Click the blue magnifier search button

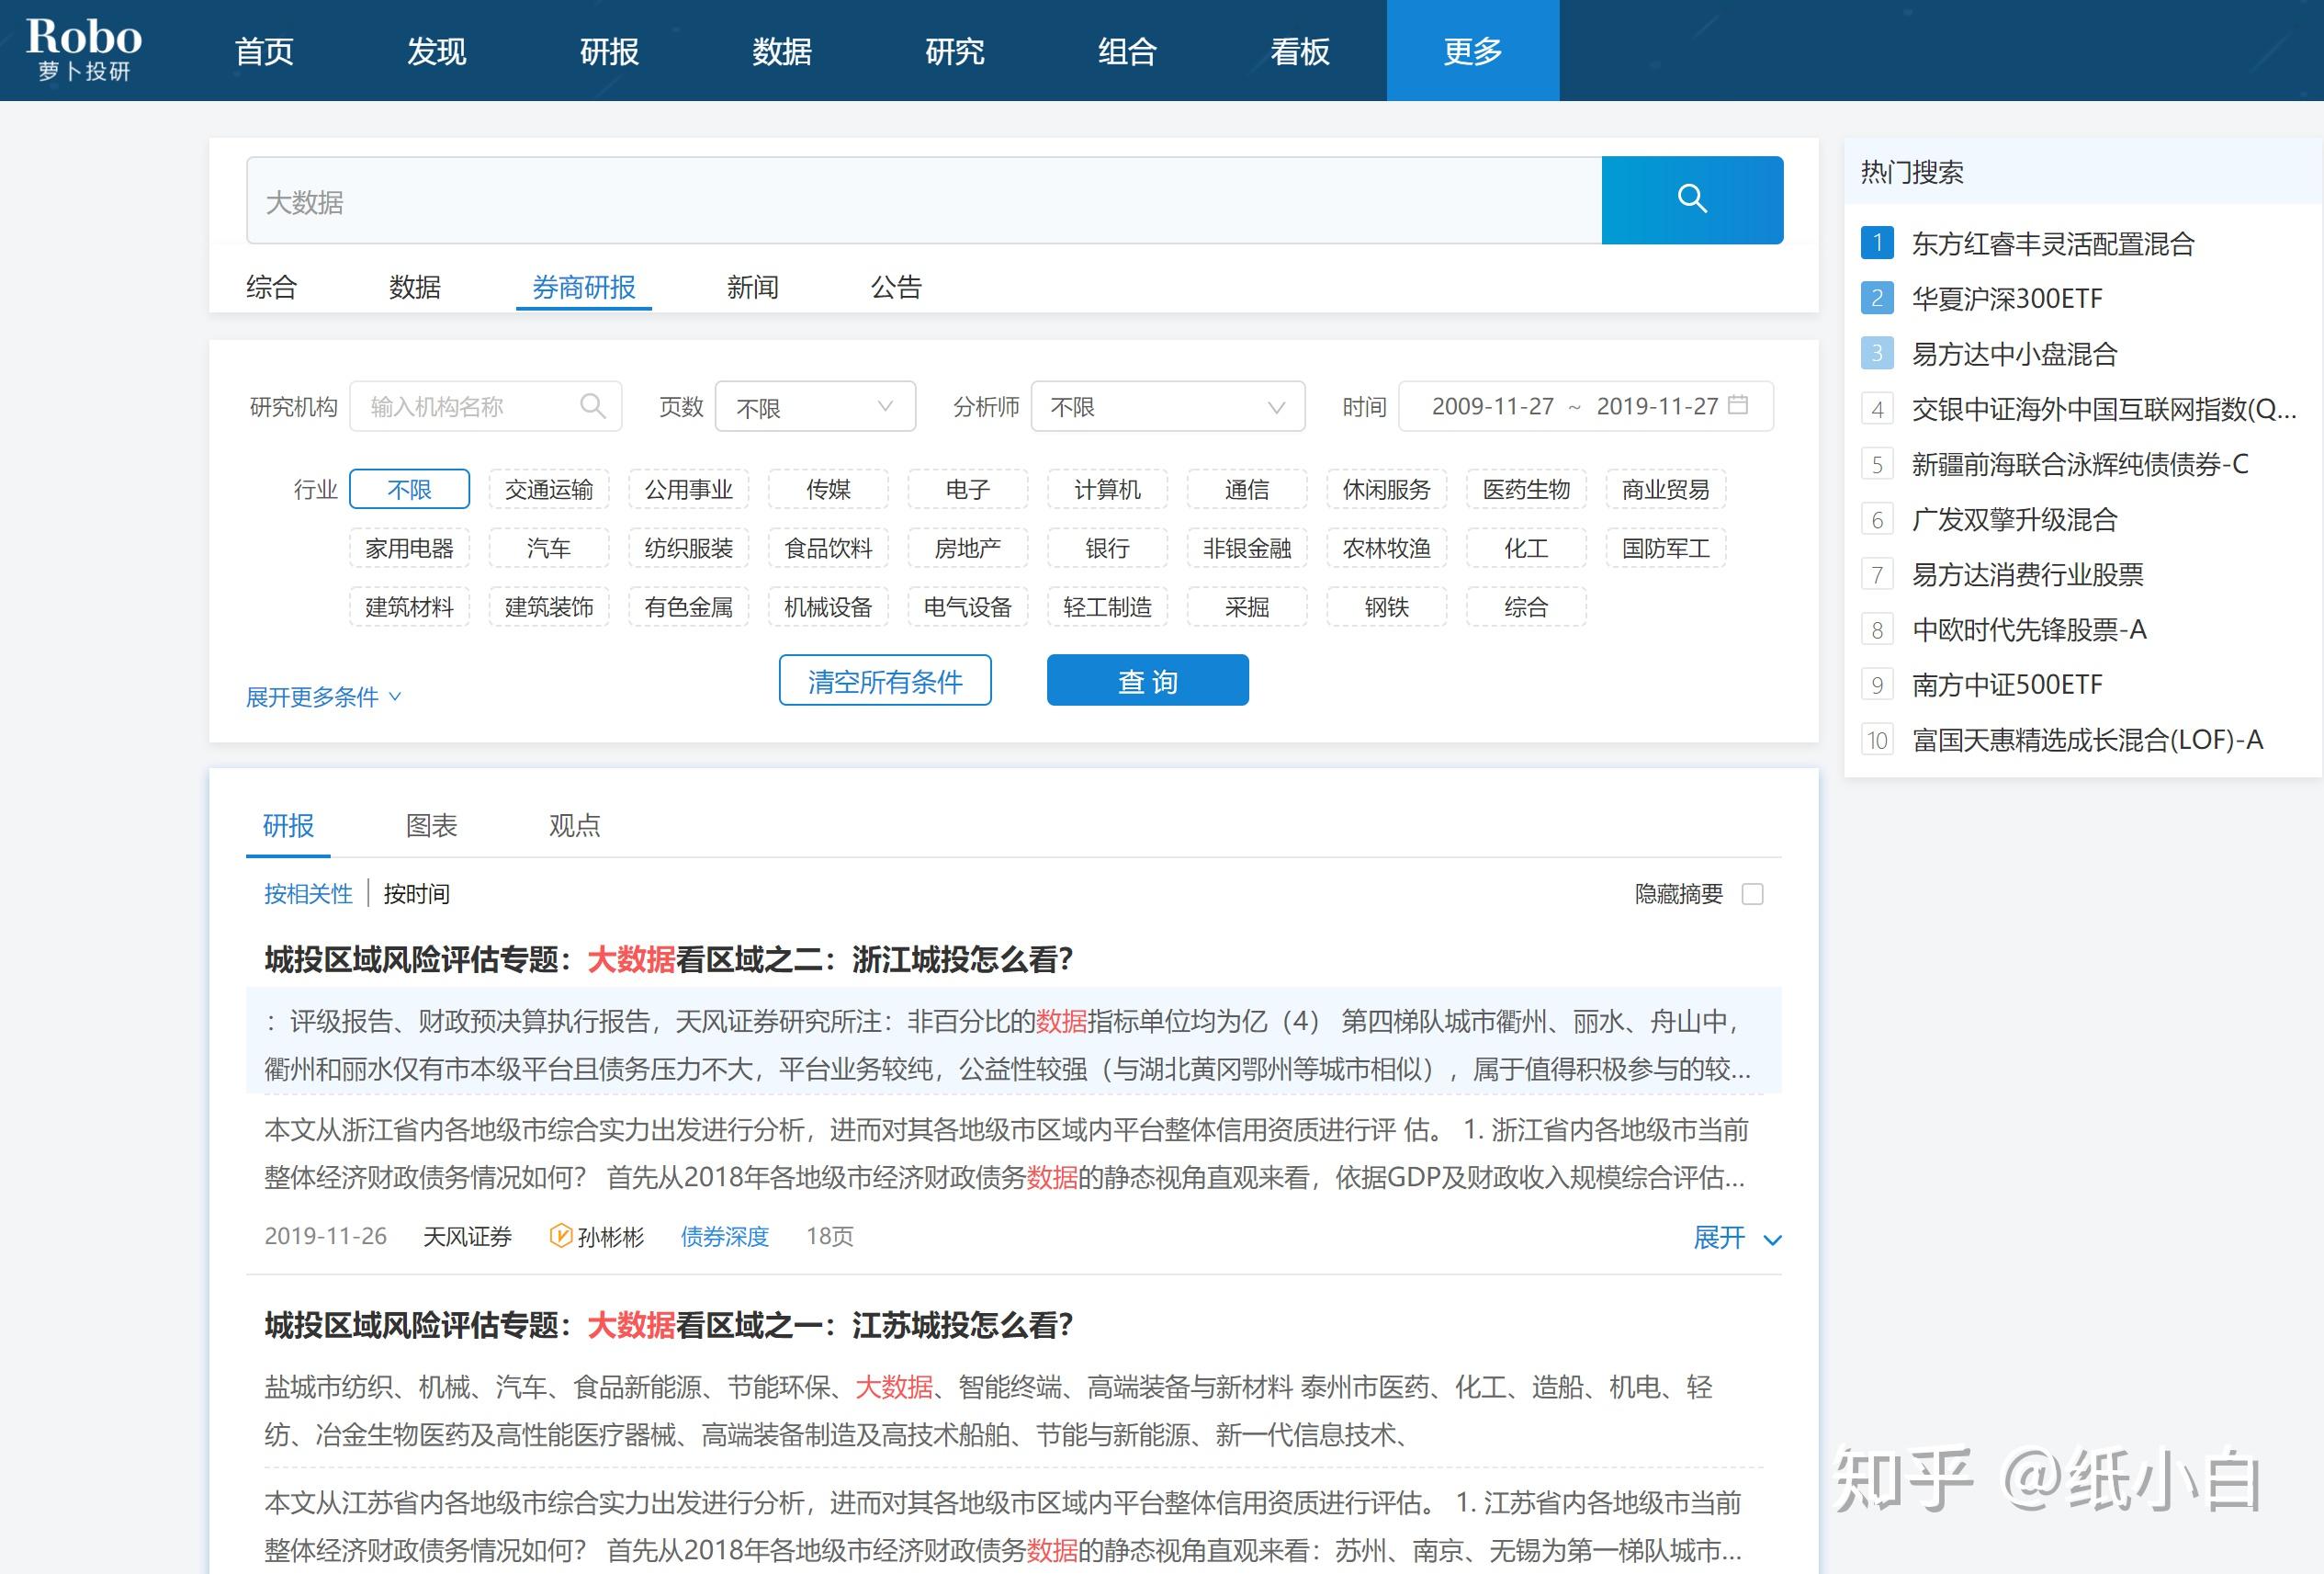pos(1691,199)
